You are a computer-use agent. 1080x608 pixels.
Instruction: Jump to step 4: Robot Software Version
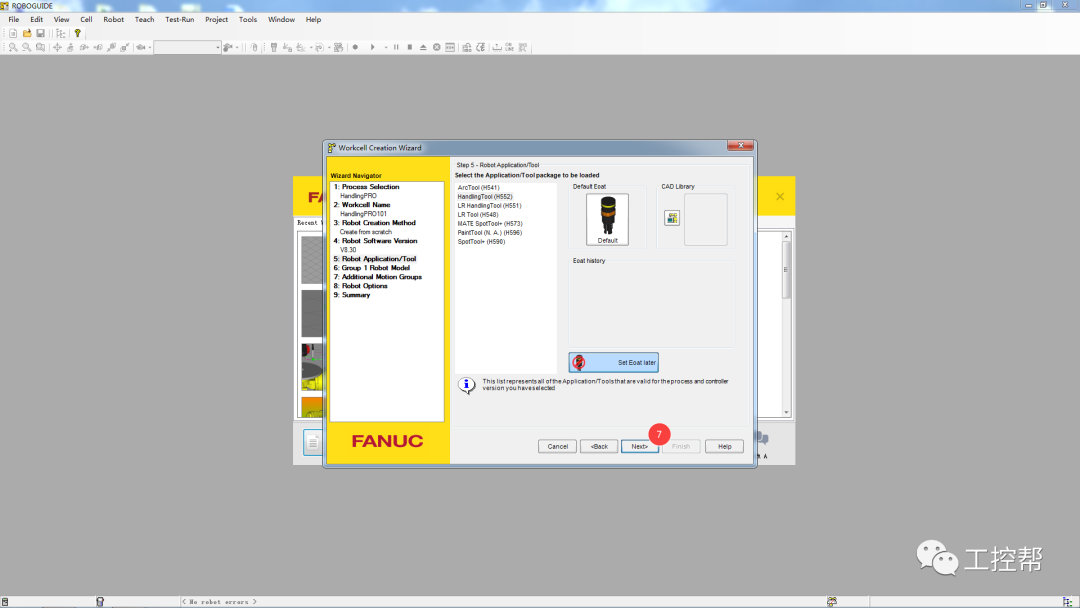pos(375,240)
